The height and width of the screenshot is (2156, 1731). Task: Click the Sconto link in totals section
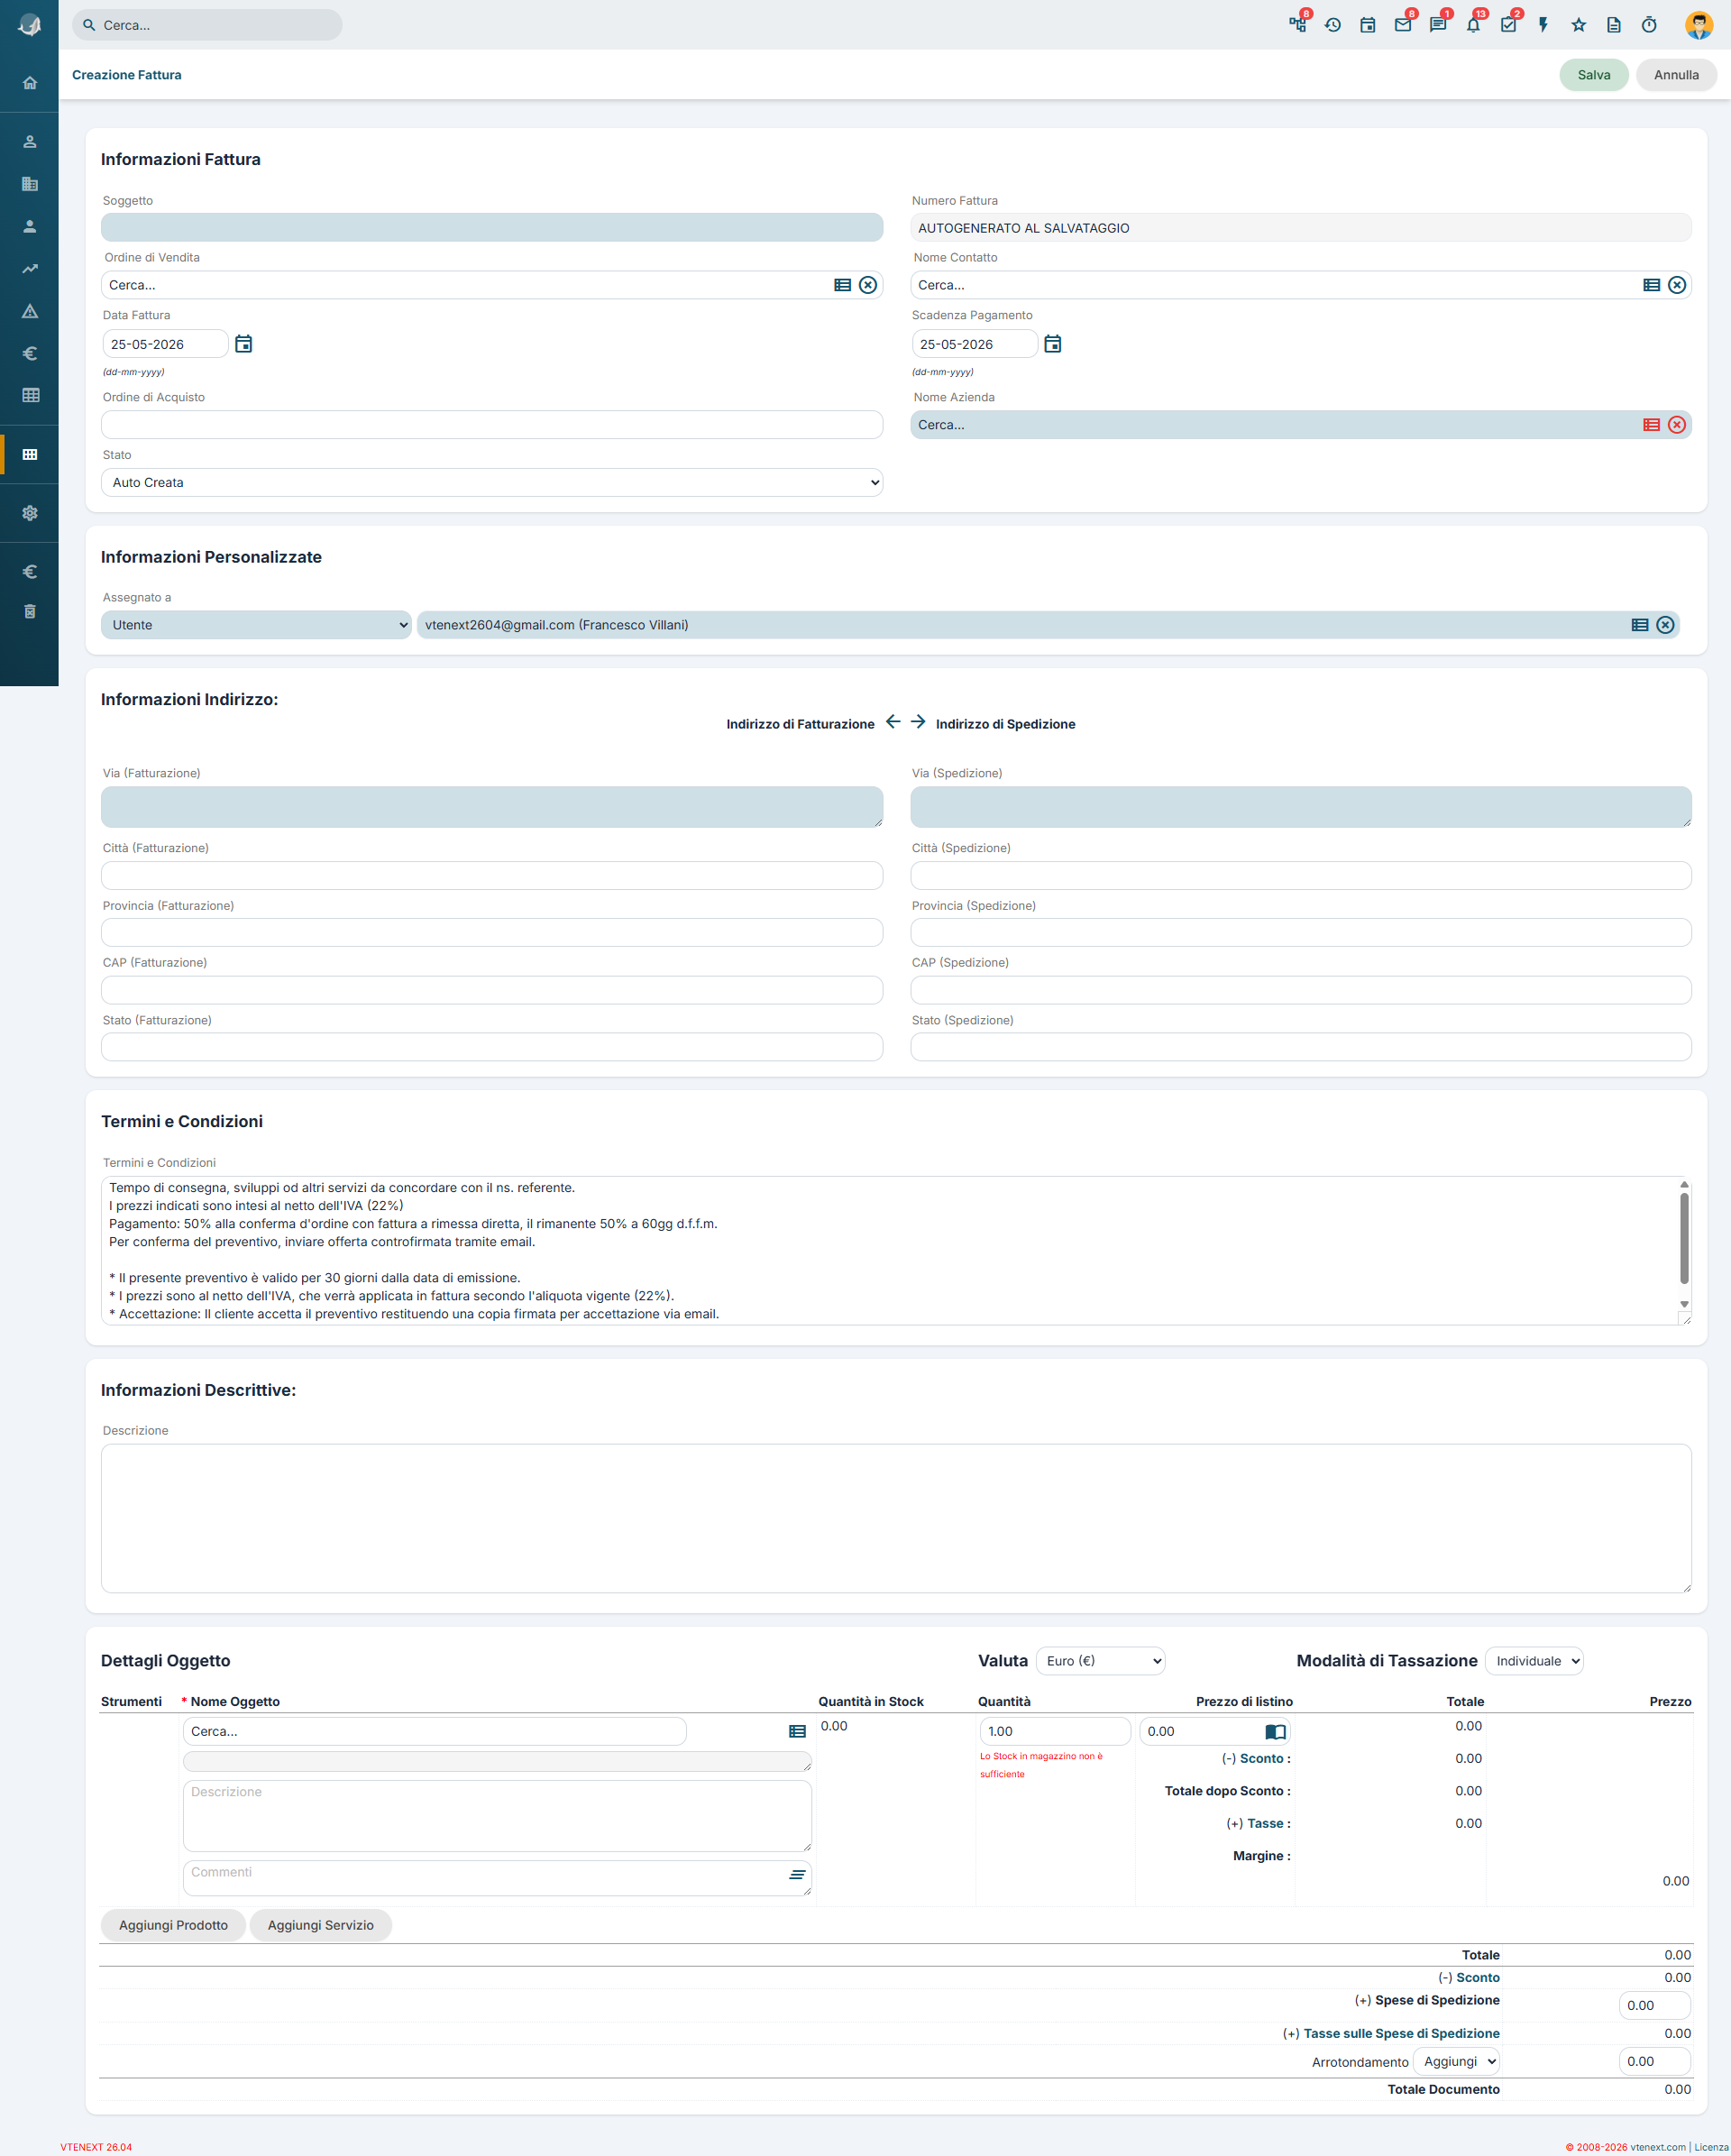point(1477,1977)
